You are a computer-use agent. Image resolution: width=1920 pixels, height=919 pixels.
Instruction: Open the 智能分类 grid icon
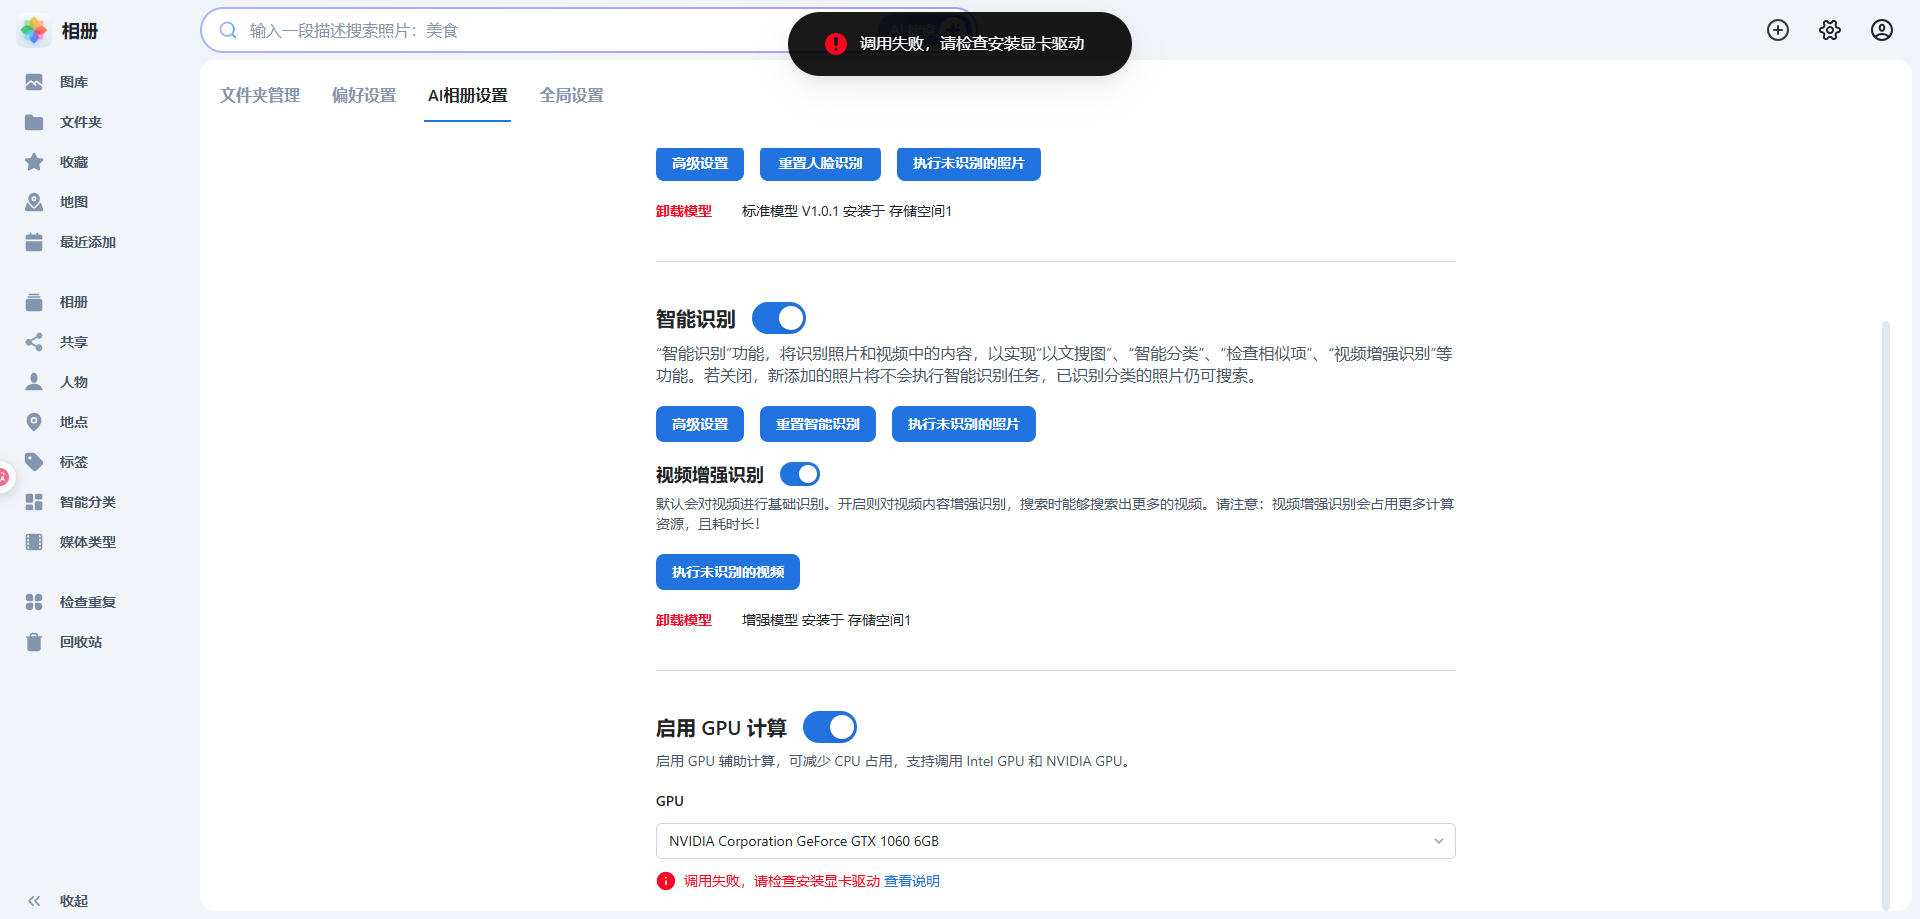(x=34, y=502)
